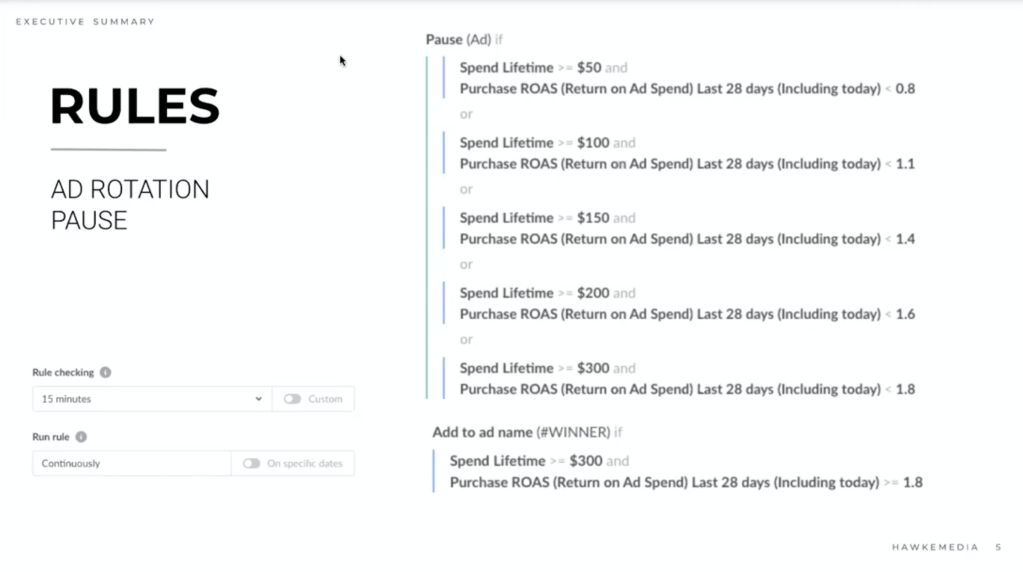Screen dimensions: 1023x572
Task: Select the Purchase ROAS < 1.8 pause condition
Action: 687,389
